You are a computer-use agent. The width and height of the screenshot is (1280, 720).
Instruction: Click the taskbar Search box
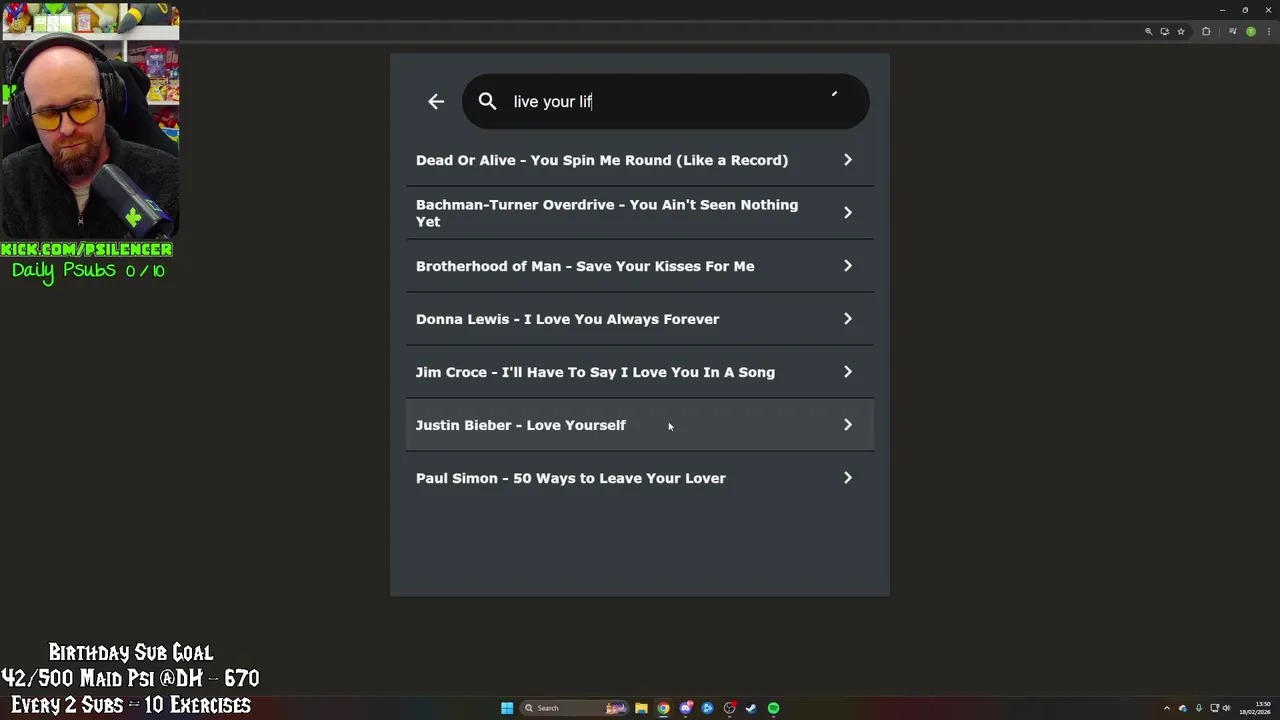click(574, 708)
